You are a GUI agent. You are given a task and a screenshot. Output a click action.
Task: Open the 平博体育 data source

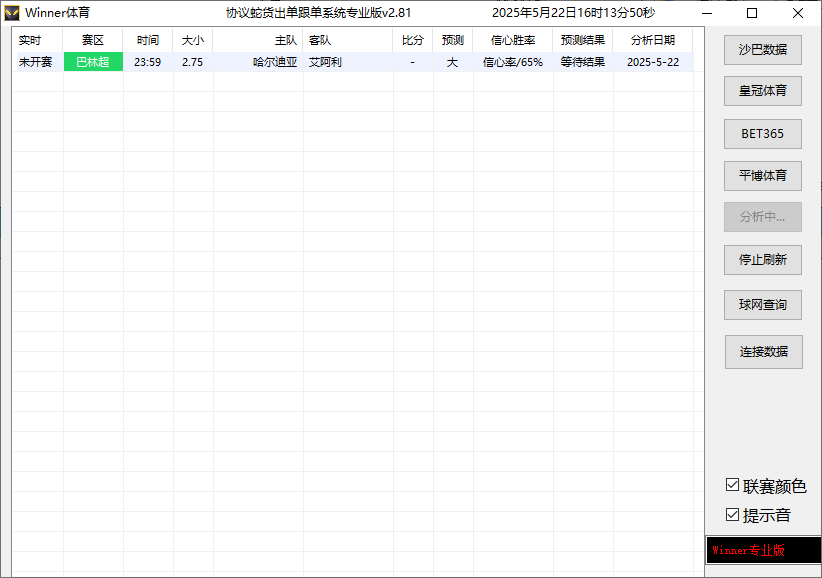(762, 175)
